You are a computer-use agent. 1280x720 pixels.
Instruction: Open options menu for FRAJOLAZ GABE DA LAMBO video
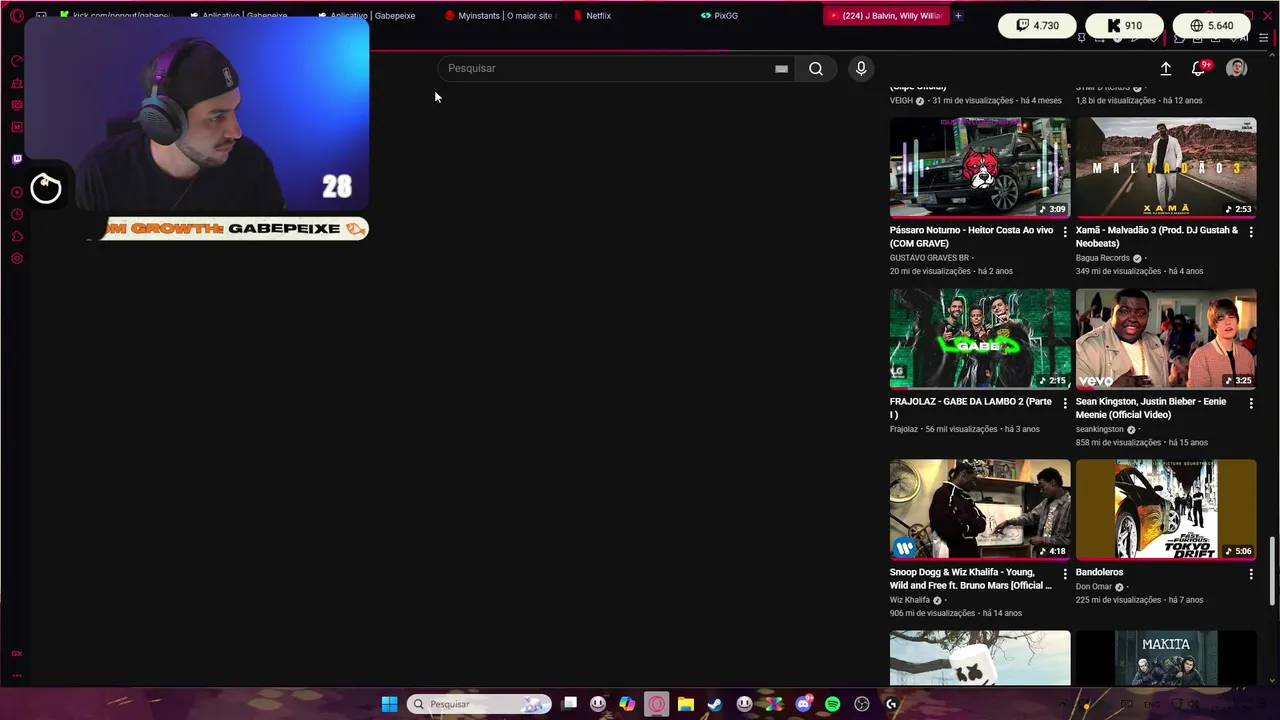click(1065, 403)
